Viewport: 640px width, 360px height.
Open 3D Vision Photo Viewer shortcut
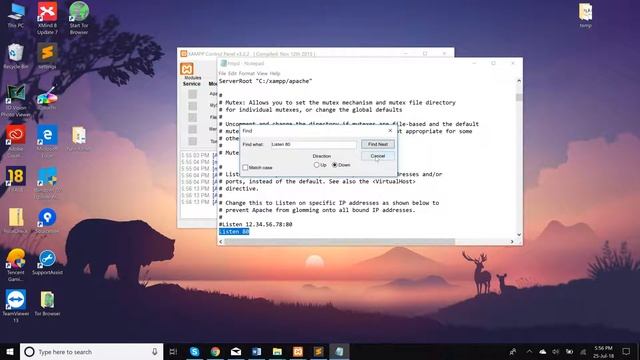tap(16, 100)
